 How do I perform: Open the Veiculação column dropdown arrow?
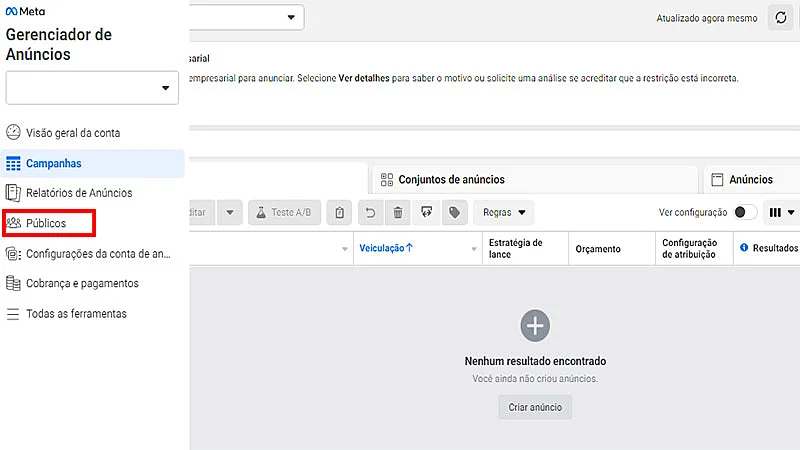click(x=474, y=249)
